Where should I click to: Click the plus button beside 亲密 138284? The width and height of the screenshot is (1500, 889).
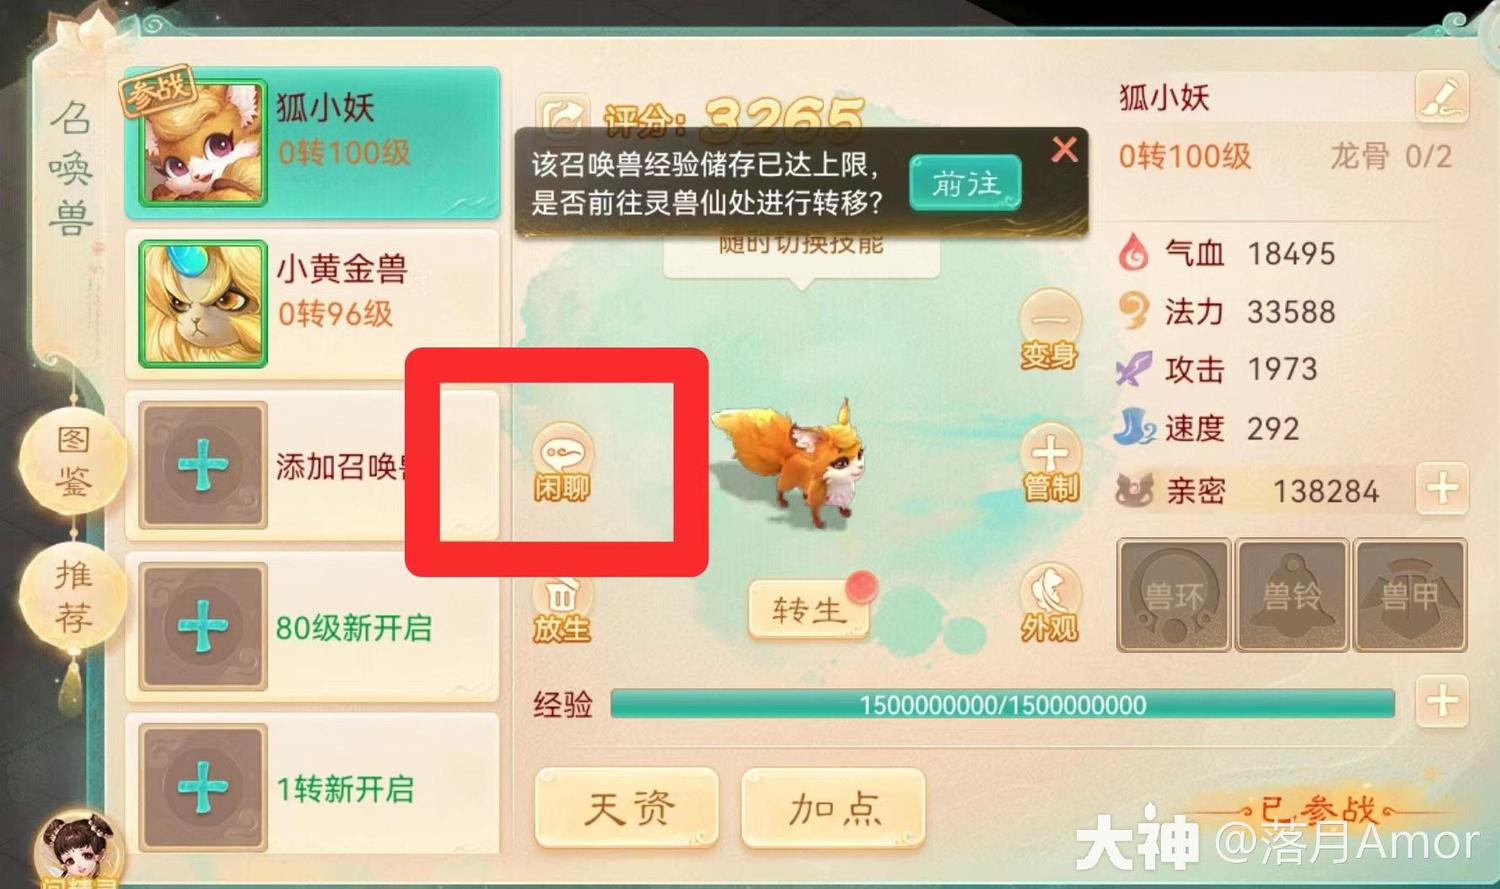1442,489
